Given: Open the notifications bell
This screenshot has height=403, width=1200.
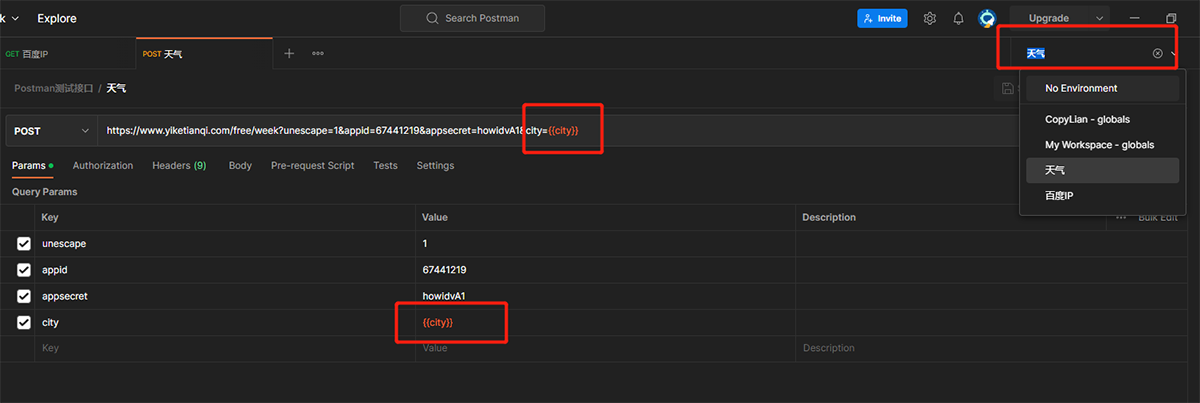Looking at the screenshot, I should (958, 18).
